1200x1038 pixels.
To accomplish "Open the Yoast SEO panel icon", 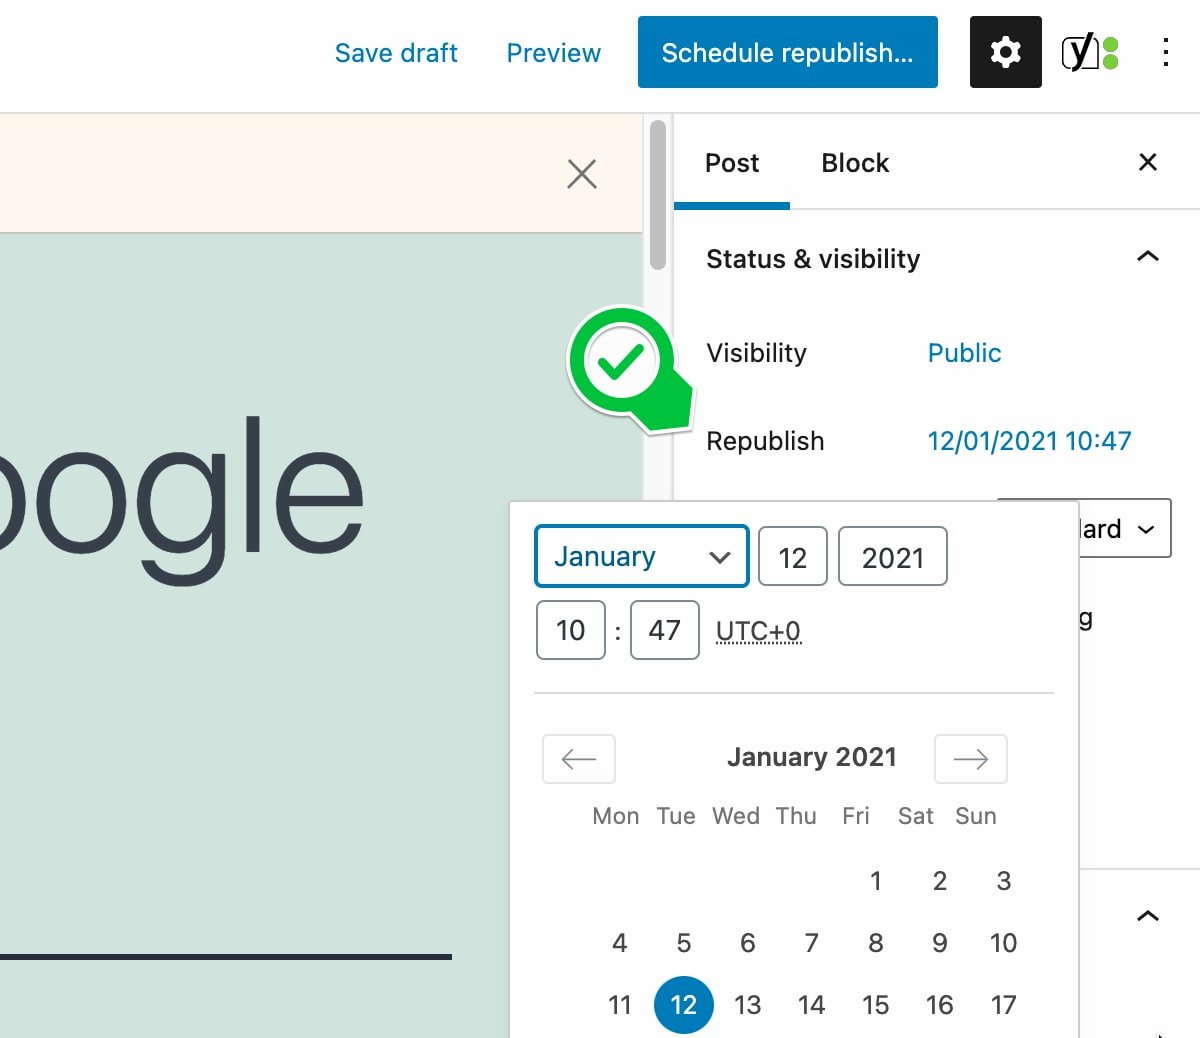I will pyautogui.click(x=1089, y=52).
